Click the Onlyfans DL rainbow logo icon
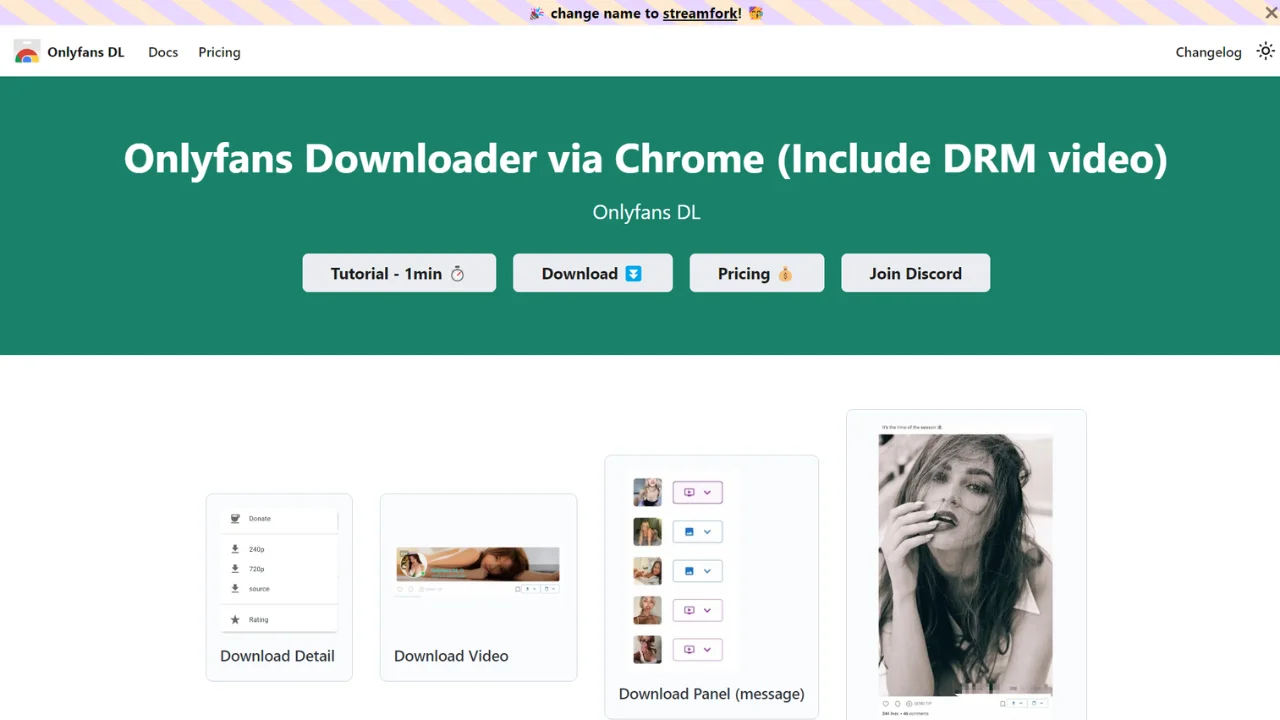 [27, 53]
